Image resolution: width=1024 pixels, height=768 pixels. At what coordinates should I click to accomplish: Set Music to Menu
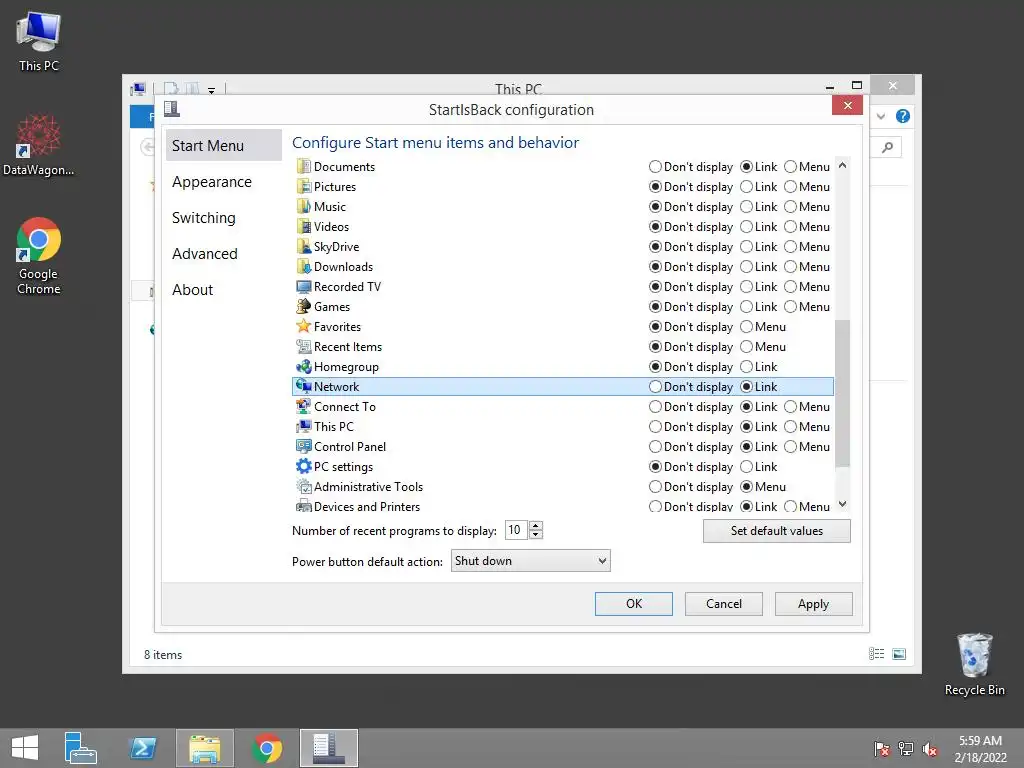click(790, 206)
